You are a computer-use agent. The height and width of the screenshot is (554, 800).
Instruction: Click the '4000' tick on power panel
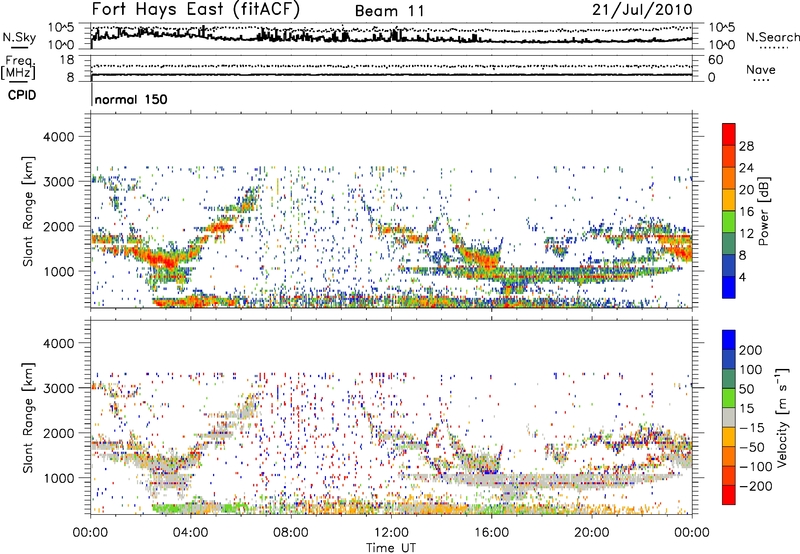[58, 137]
